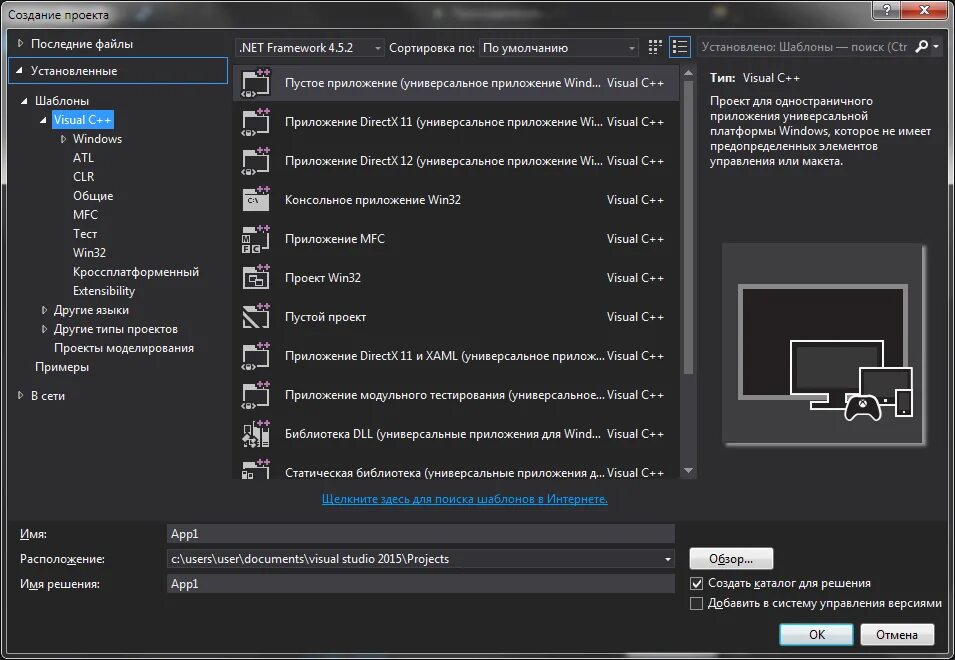Click the Консольное приложение Win32 icon
Screen dimensions: 955x660
click(256, 200)
